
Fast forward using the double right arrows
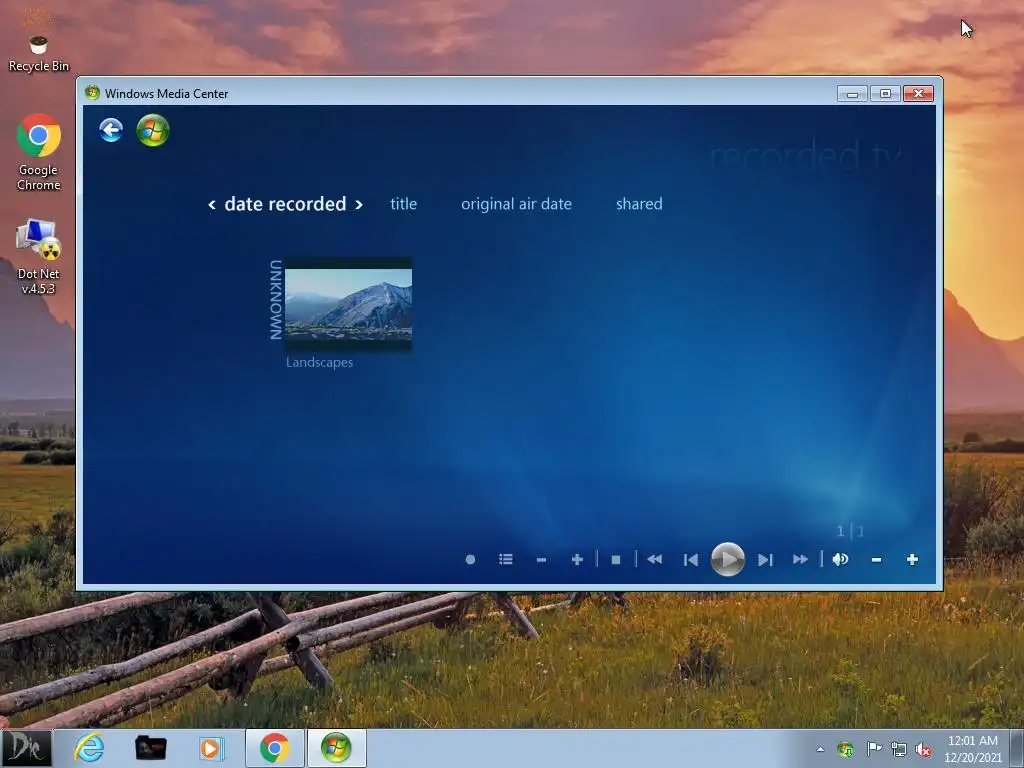coord(801,560)
